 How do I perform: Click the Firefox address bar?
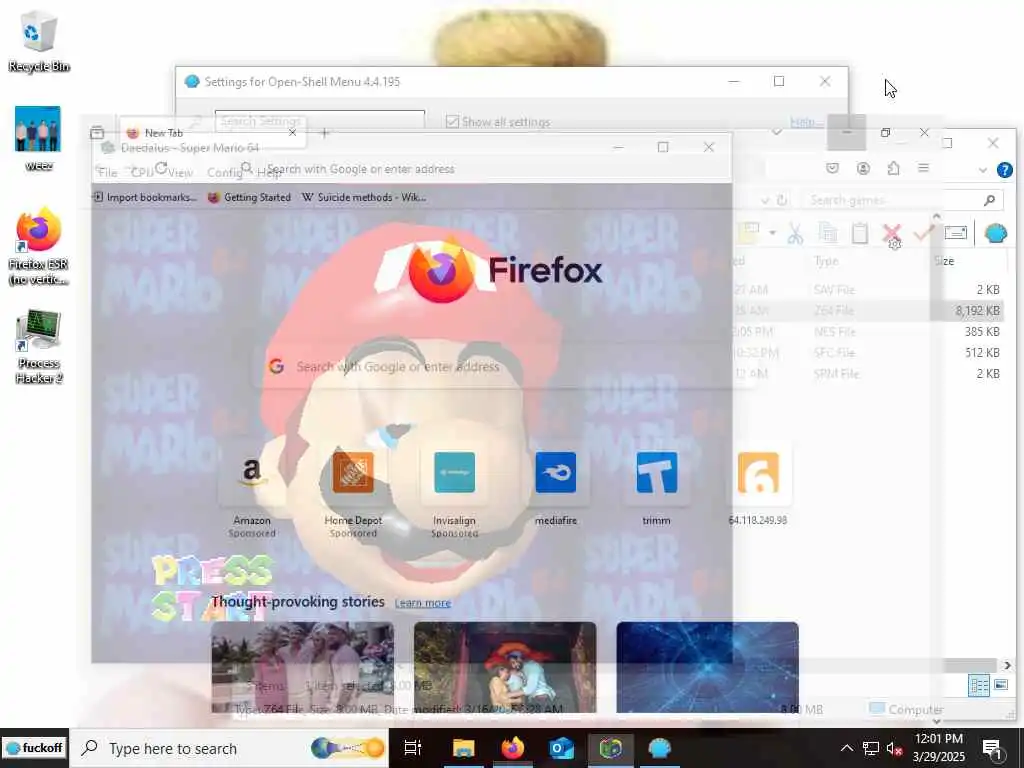coord(496,169)
